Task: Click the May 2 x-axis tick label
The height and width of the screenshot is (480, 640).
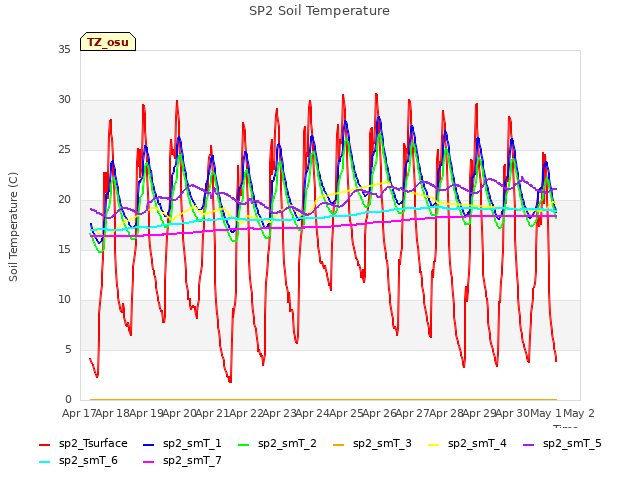Action: (579, 413)
